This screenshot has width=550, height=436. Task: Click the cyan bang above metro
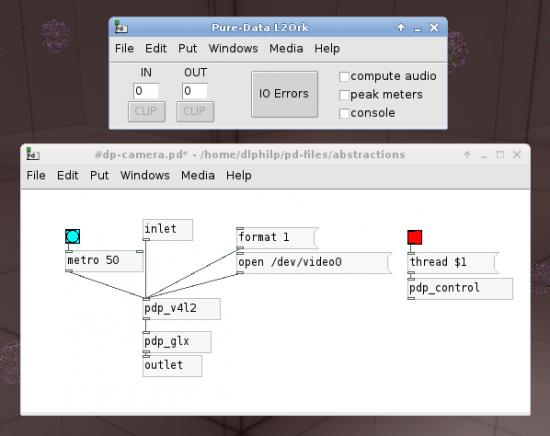[72, 237]
